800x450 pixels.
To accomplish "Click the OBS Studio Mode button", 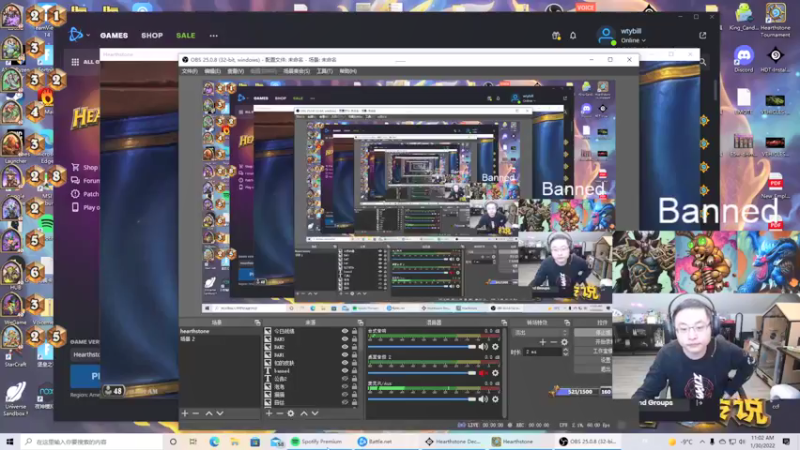I will [594, 351].
